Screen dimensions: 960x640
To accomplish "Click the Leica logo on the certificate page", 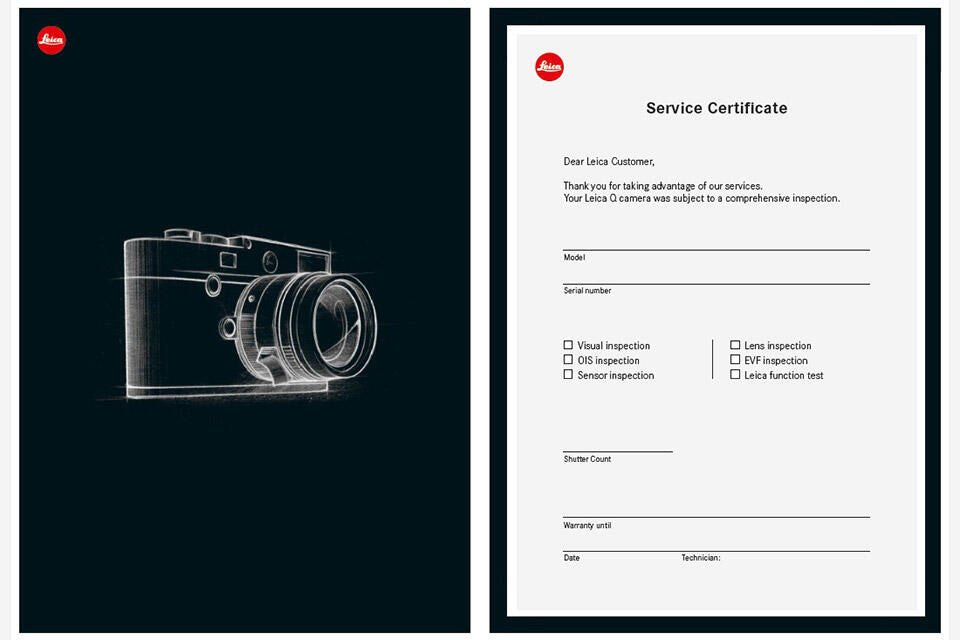I will click(x=549, y=67).
